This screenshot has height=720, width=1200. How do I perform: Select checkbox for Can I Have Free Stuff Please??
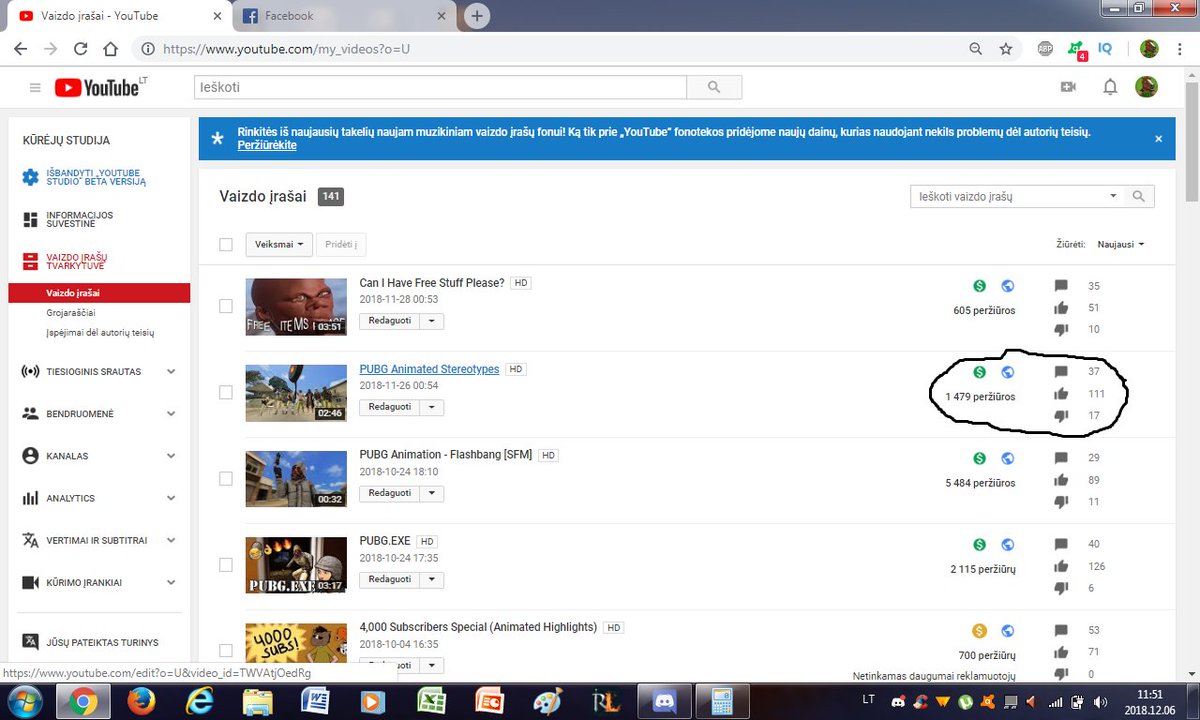(x=226, y=306)
